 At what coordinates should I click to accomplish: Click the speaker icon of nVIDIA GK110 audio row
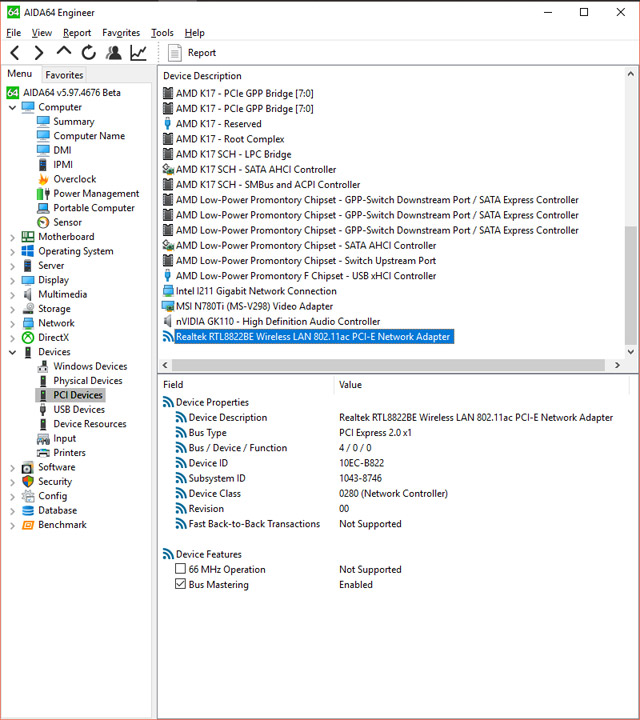168,321
